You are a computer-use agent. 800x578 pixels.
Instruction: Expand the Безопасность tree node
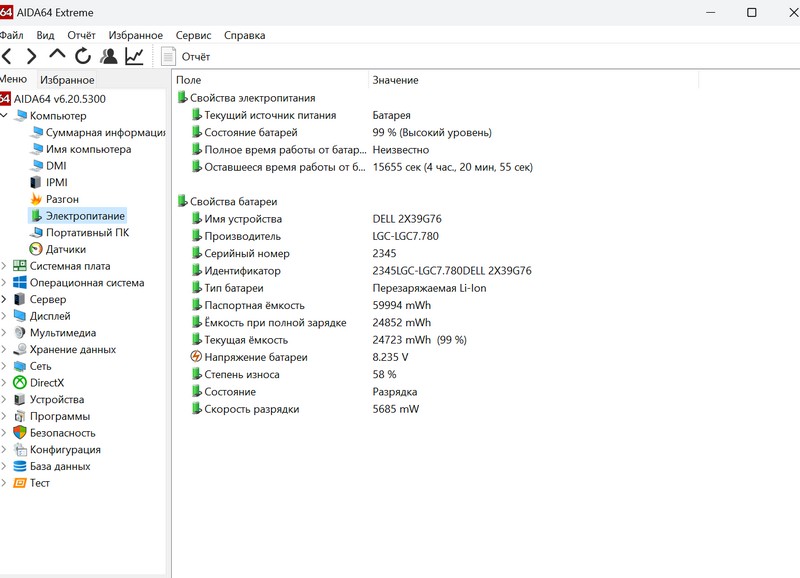pos(5,433)
